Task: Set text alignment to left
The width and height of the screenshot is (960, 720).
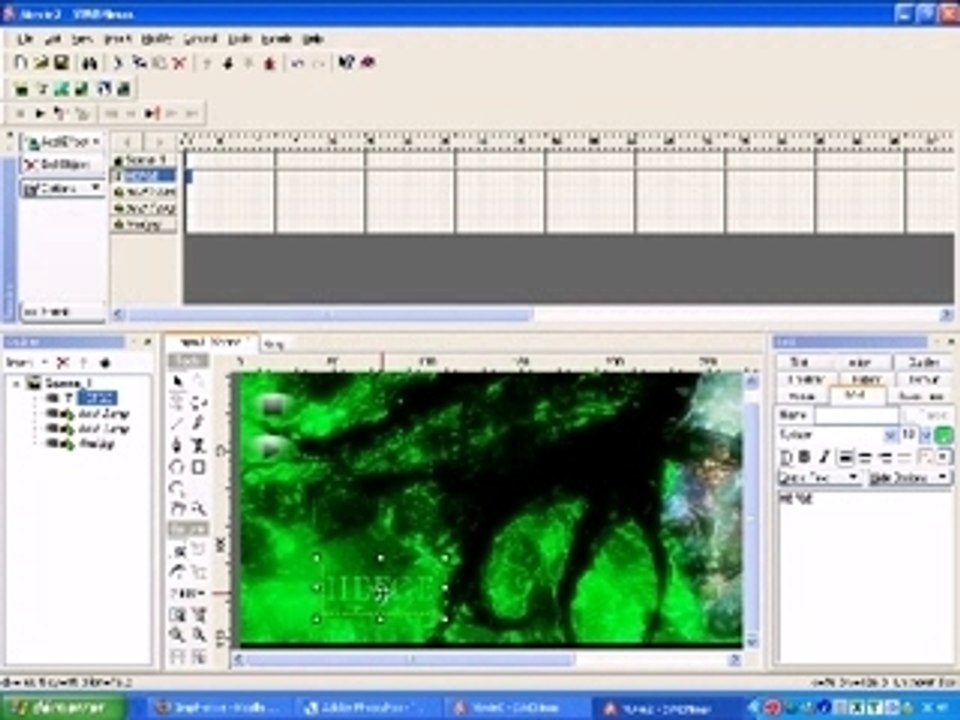Action: click(846, 457)
